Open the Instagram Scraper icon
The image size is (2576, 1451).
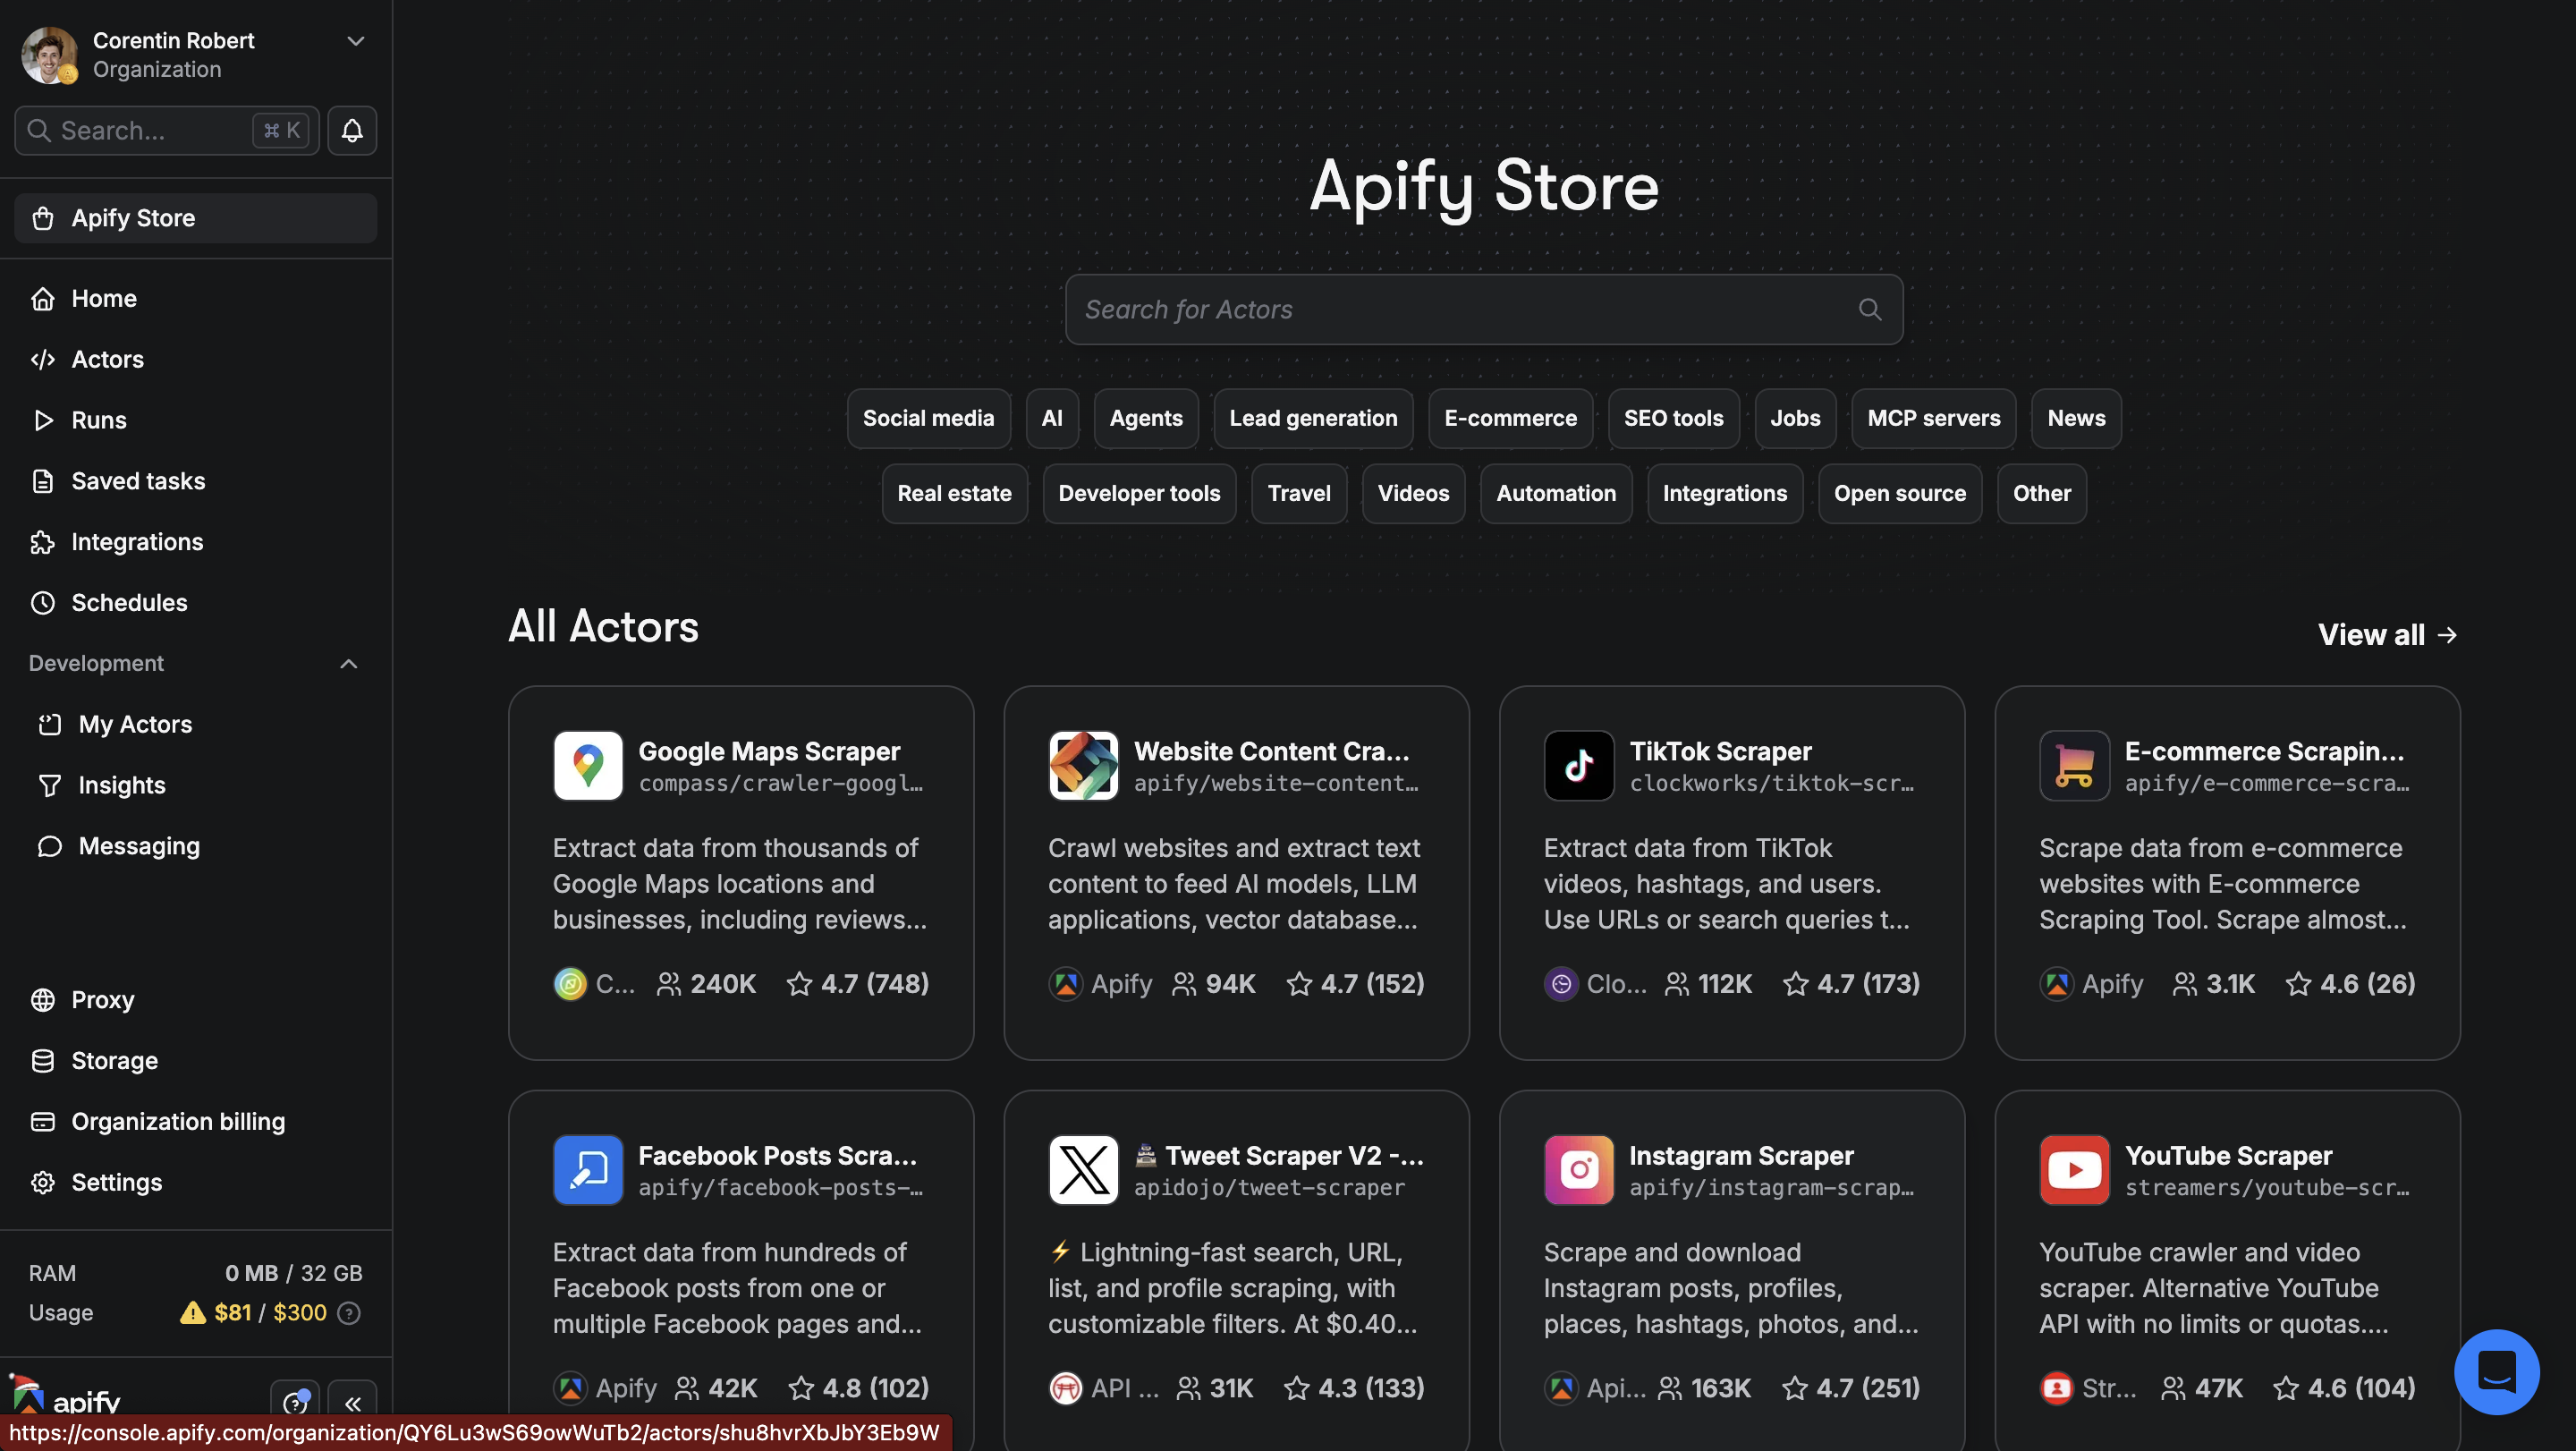pos(1579,1169)
